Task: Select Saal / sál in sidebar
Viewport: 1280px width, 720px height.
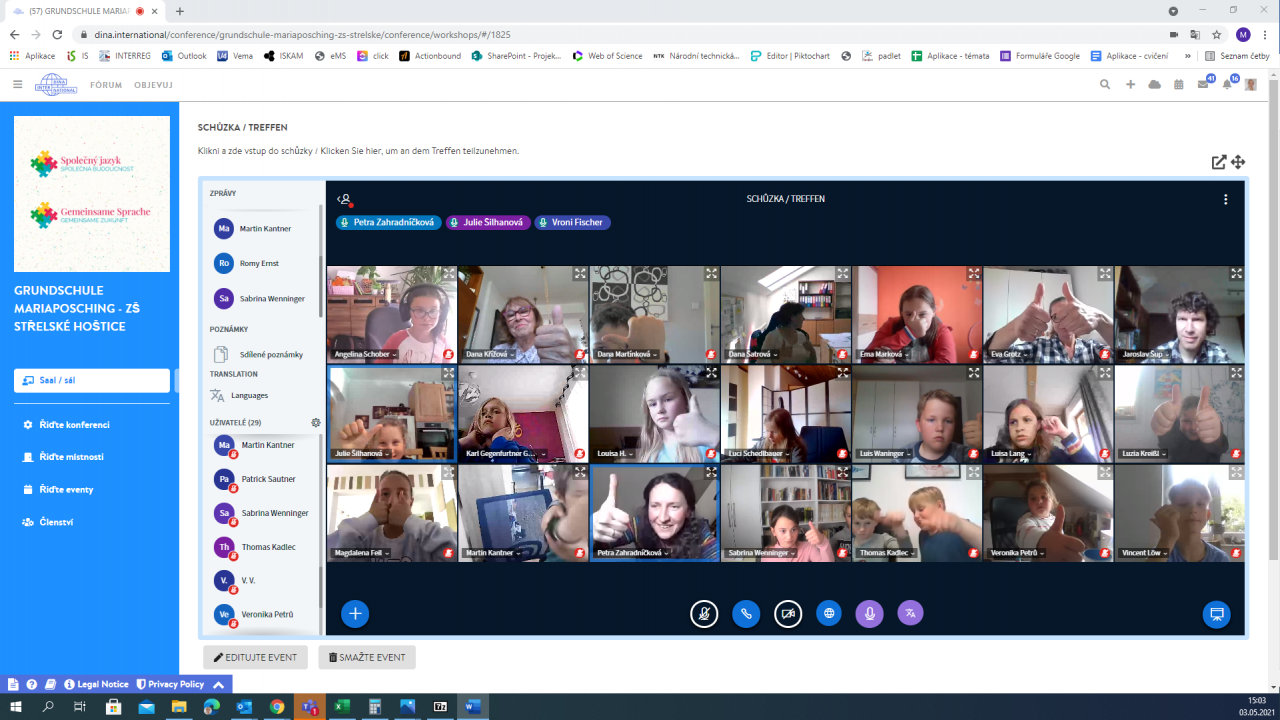Action: tap(92, 380)
